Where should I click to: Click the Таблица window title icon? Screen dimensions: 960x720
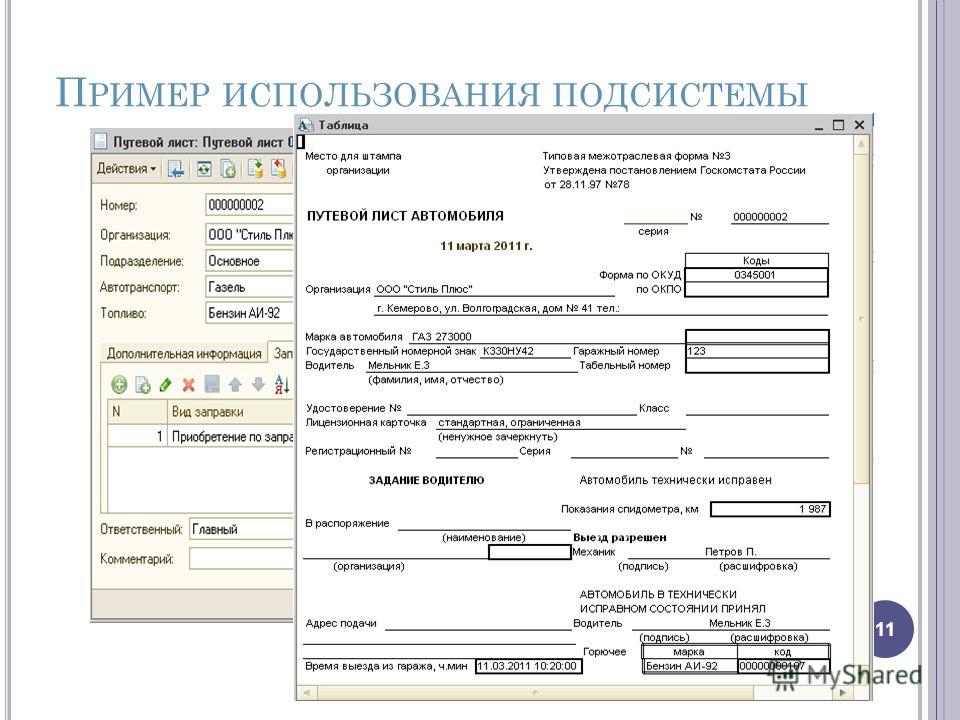(x=306, y=125)
